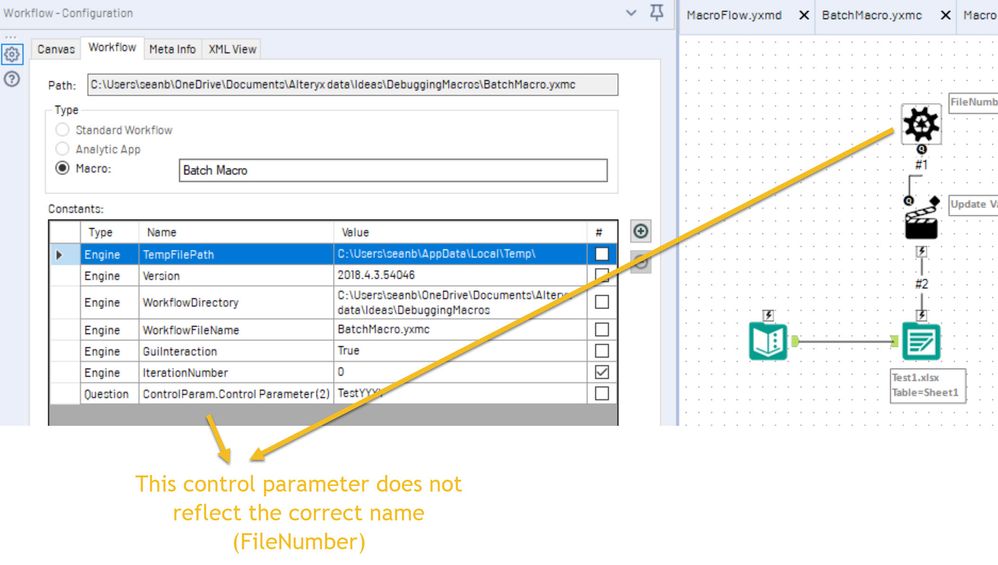Image resolution: width=998 pixels, height=565 pixels.
Task: Close the BatchMacro.yxmc tab
Action: [x=945, y=15]
